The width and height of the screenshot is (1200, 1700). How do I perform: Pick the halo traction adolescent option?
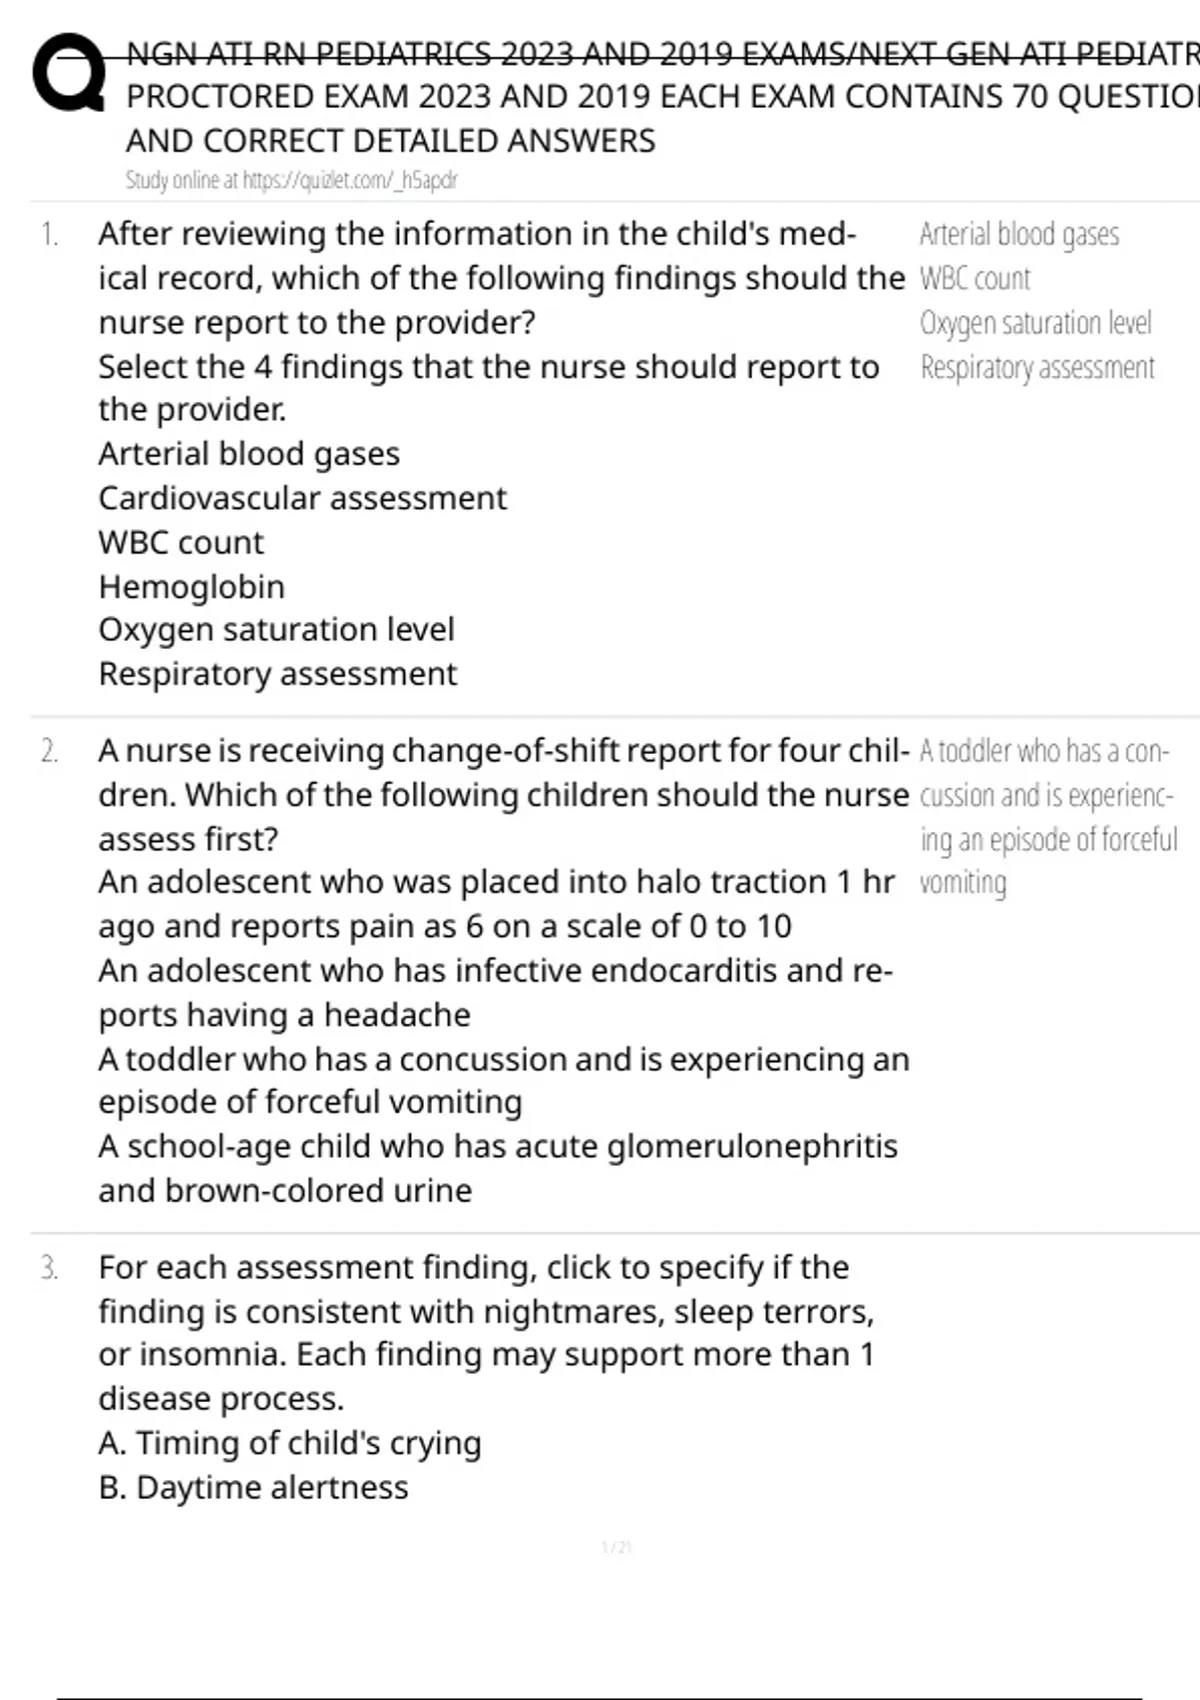495,904
